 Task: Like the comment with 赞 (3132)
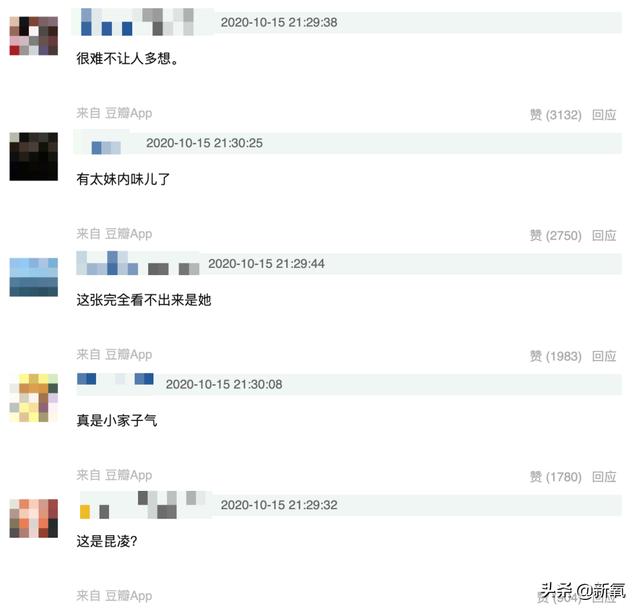pos(556,115)
